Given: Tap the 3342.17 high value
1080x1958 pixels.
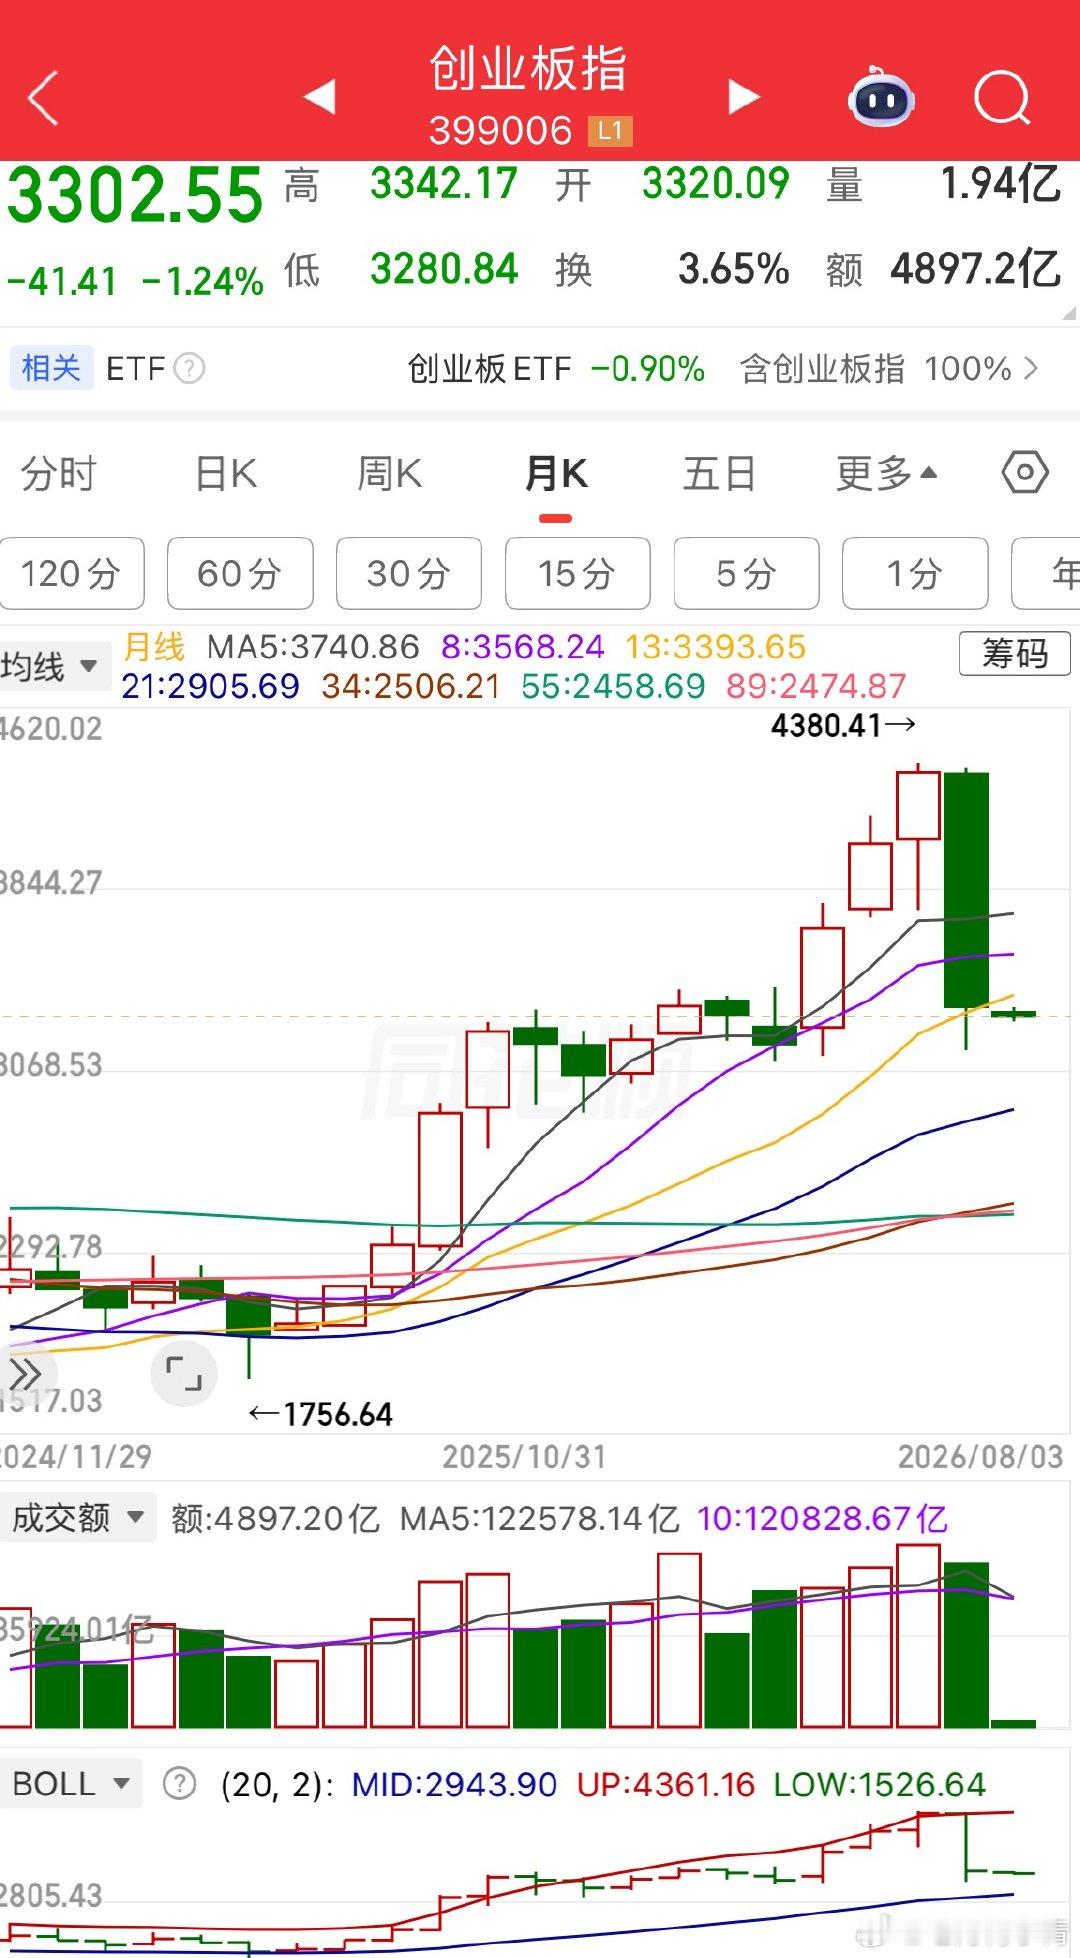Looking at the screenshot, I should pos(444,184).
